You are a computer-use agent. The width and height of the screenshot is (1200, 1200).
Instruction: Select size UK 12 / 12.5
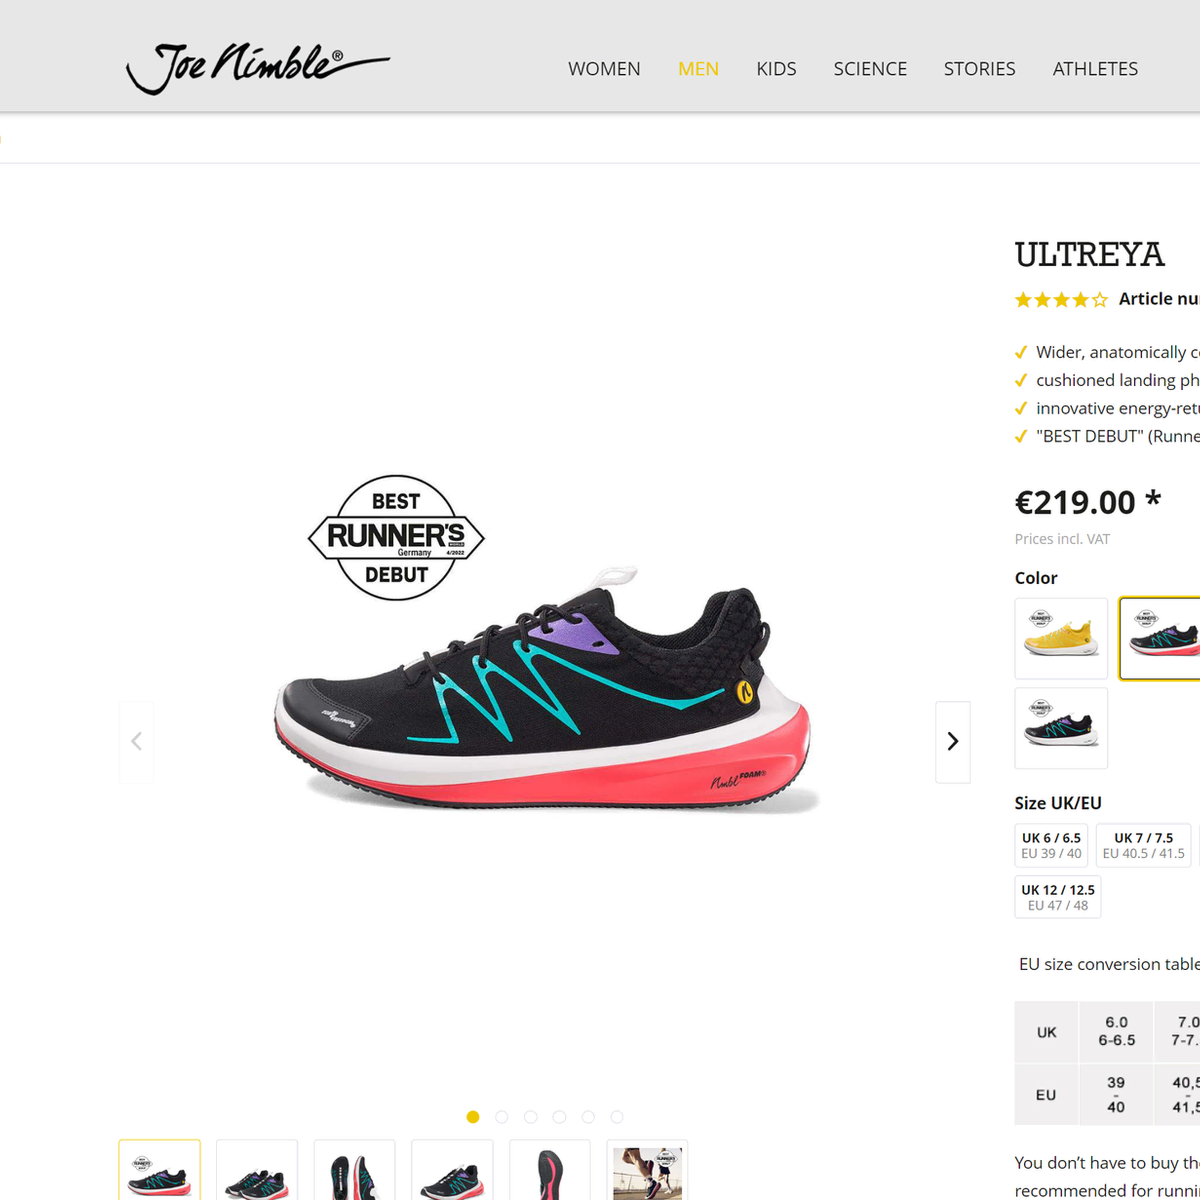point(1058,897)
